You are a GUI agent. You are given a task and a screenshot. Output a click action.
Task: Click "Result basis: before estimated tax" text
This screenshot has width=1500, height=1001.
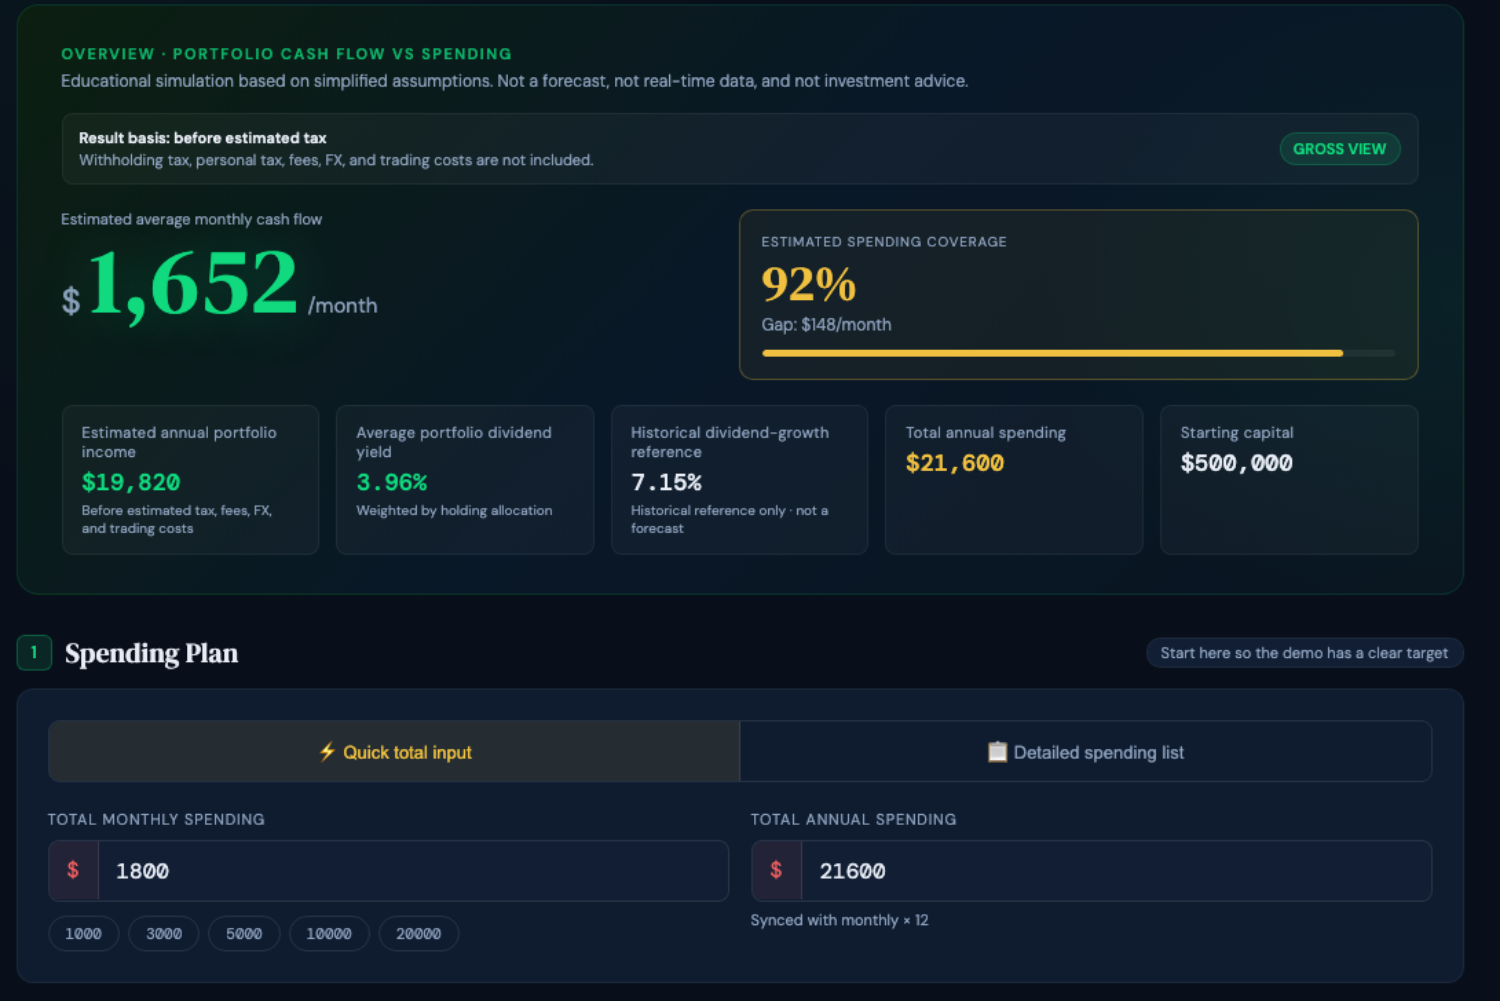(x=203, y=138)
